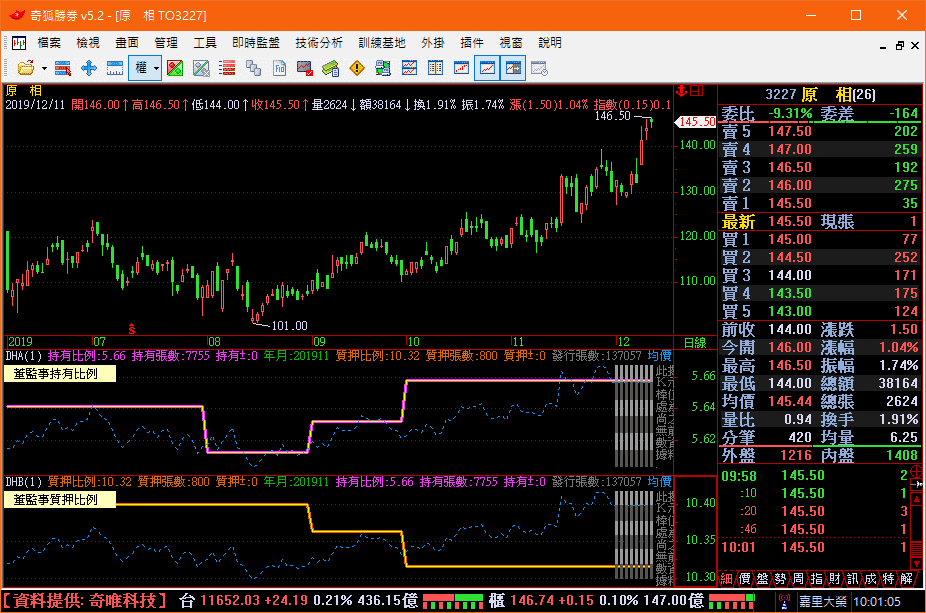The height and width of the screenshot is (613, 926).
Task: Click the green money stack icon
Action: (x=331, y=69)
